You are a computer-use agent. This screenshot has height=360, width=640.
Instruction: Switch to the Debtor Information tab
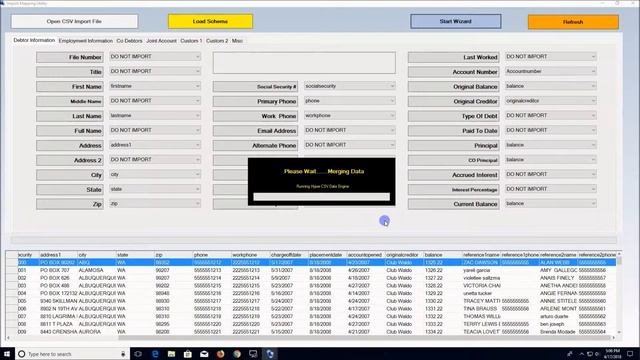click(34, 40)
